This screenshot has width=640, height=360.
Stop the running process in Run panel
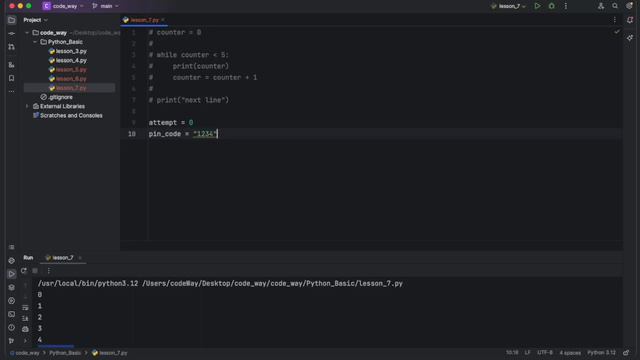(35, 271)
